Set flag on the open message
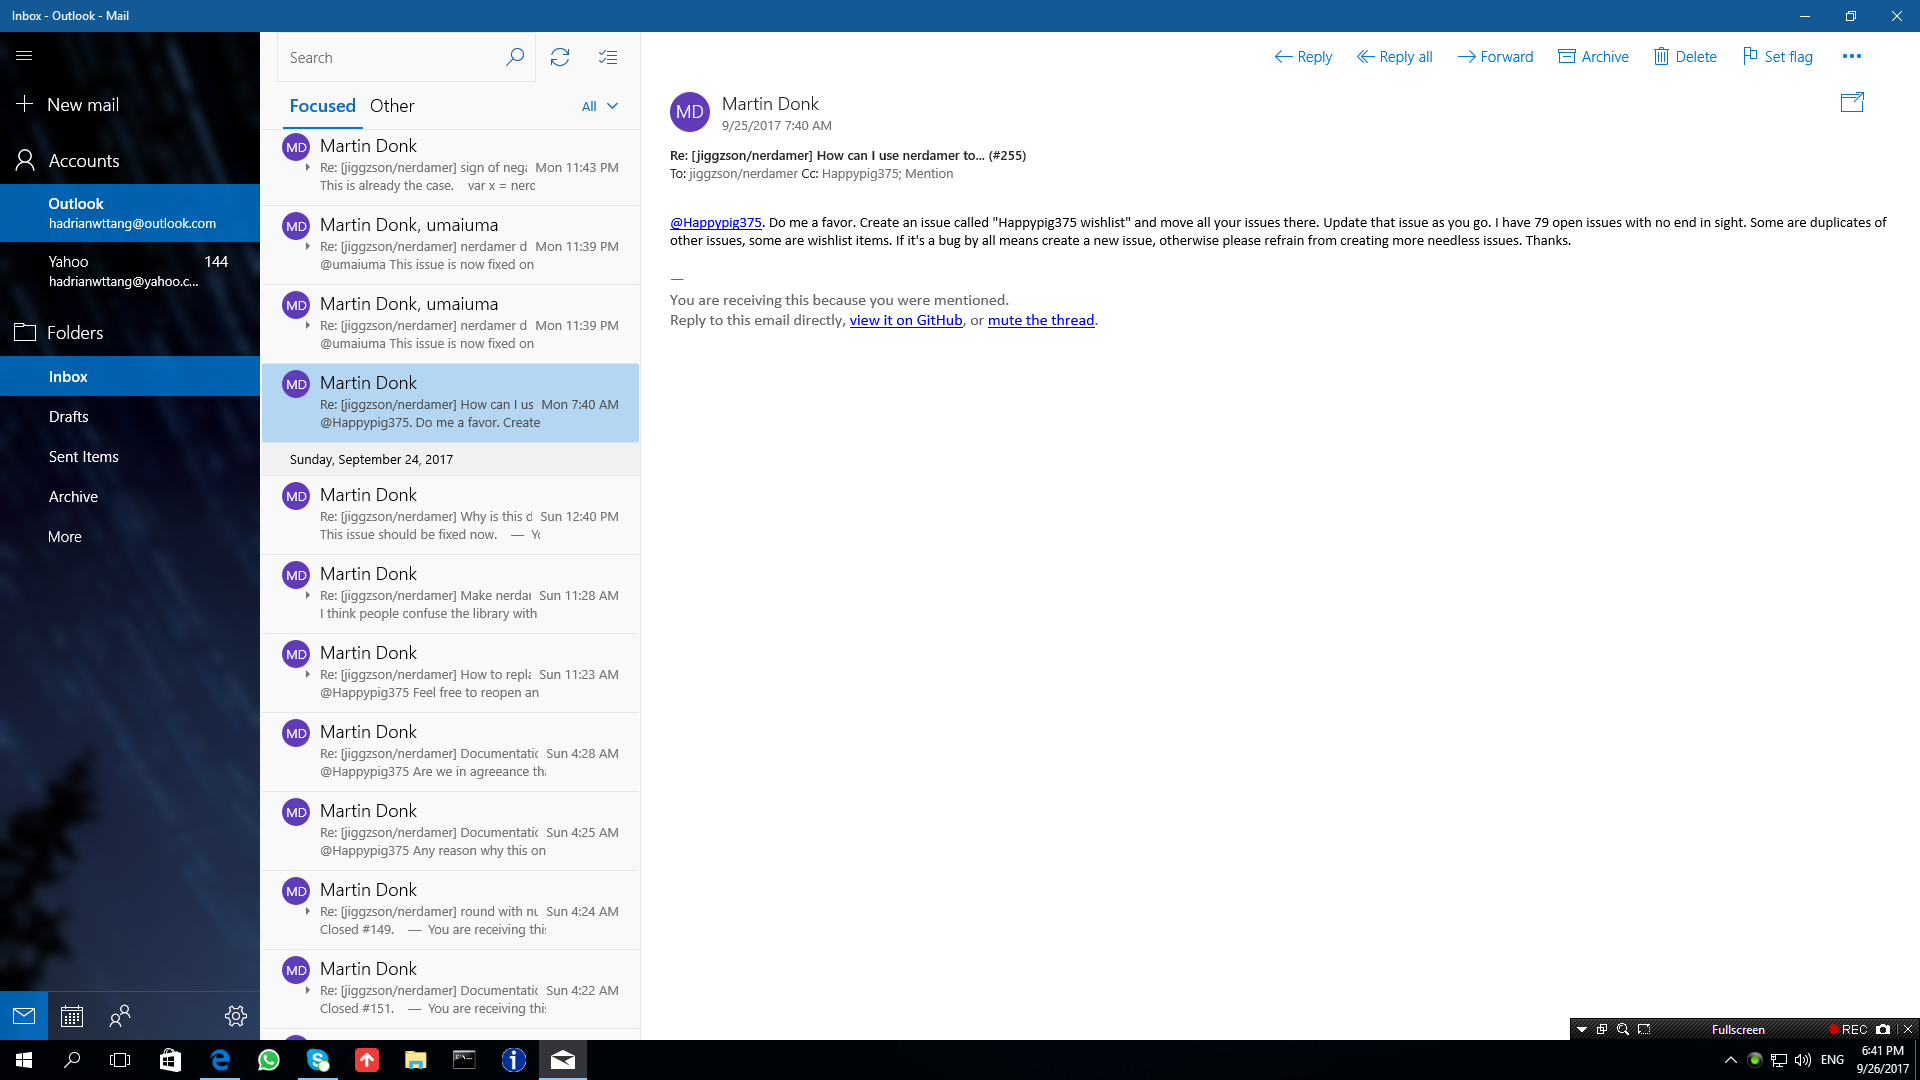This screenshot has height=1080, width=1920. click(1777, 57)
